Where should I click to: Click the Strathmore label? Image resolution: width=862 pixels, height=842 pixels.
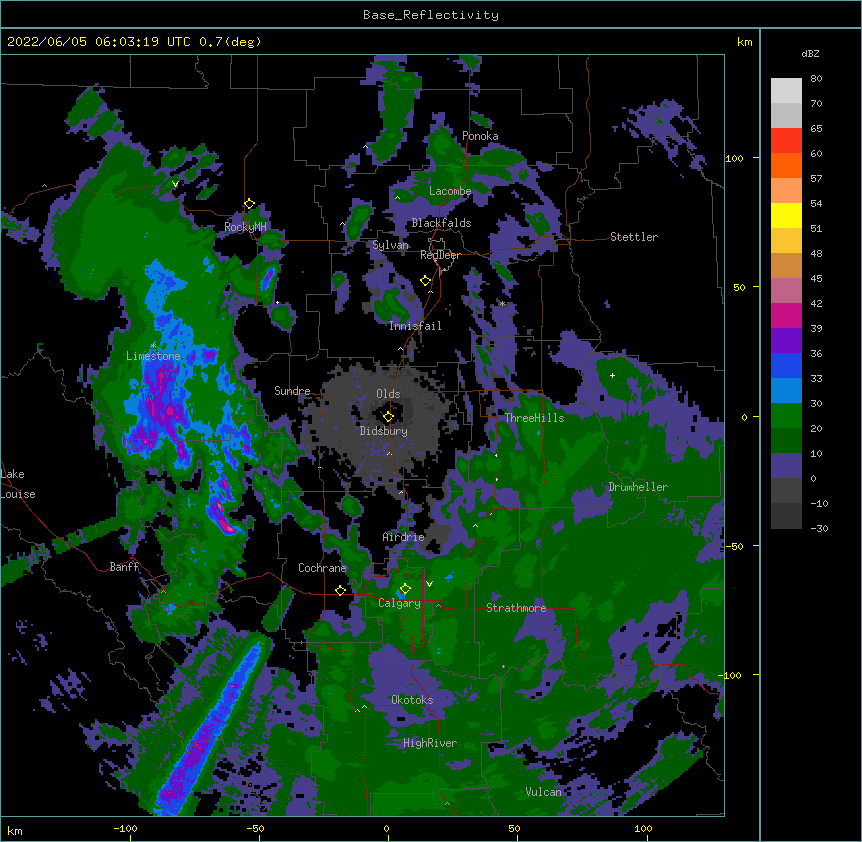[x=516, y=608]
